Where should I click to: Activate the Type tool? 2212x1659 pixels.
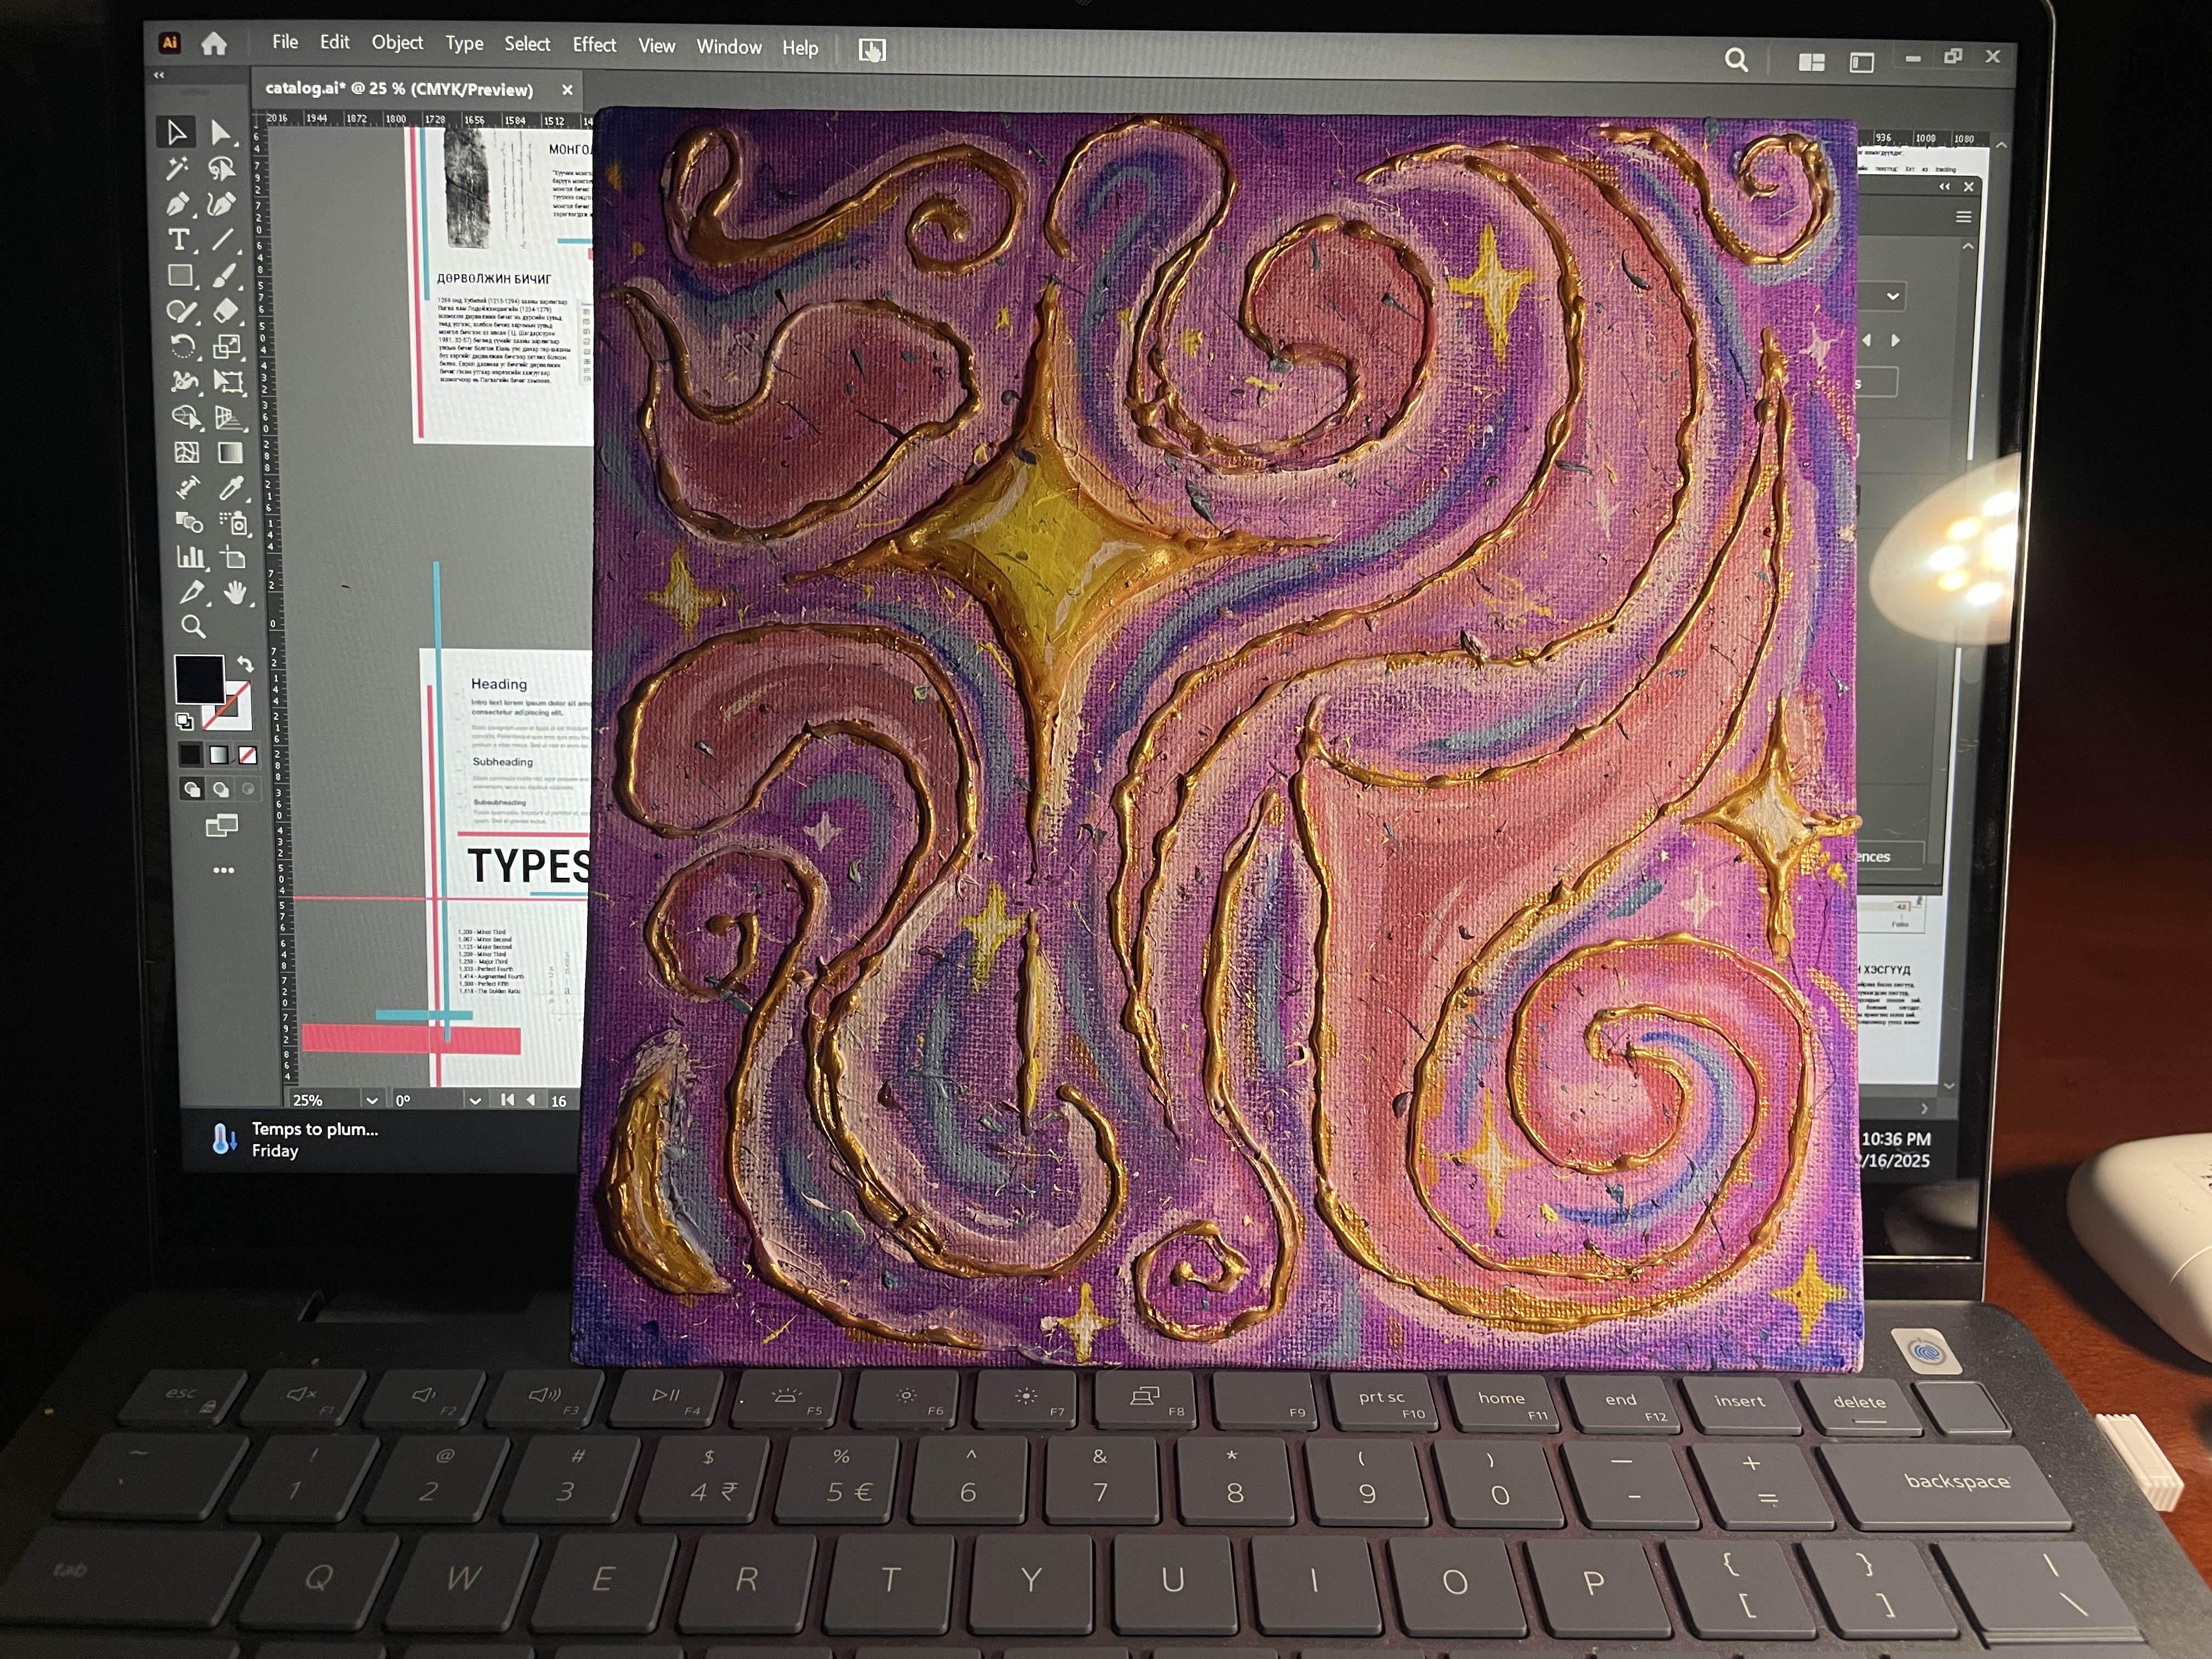click(x=179, y=240)
